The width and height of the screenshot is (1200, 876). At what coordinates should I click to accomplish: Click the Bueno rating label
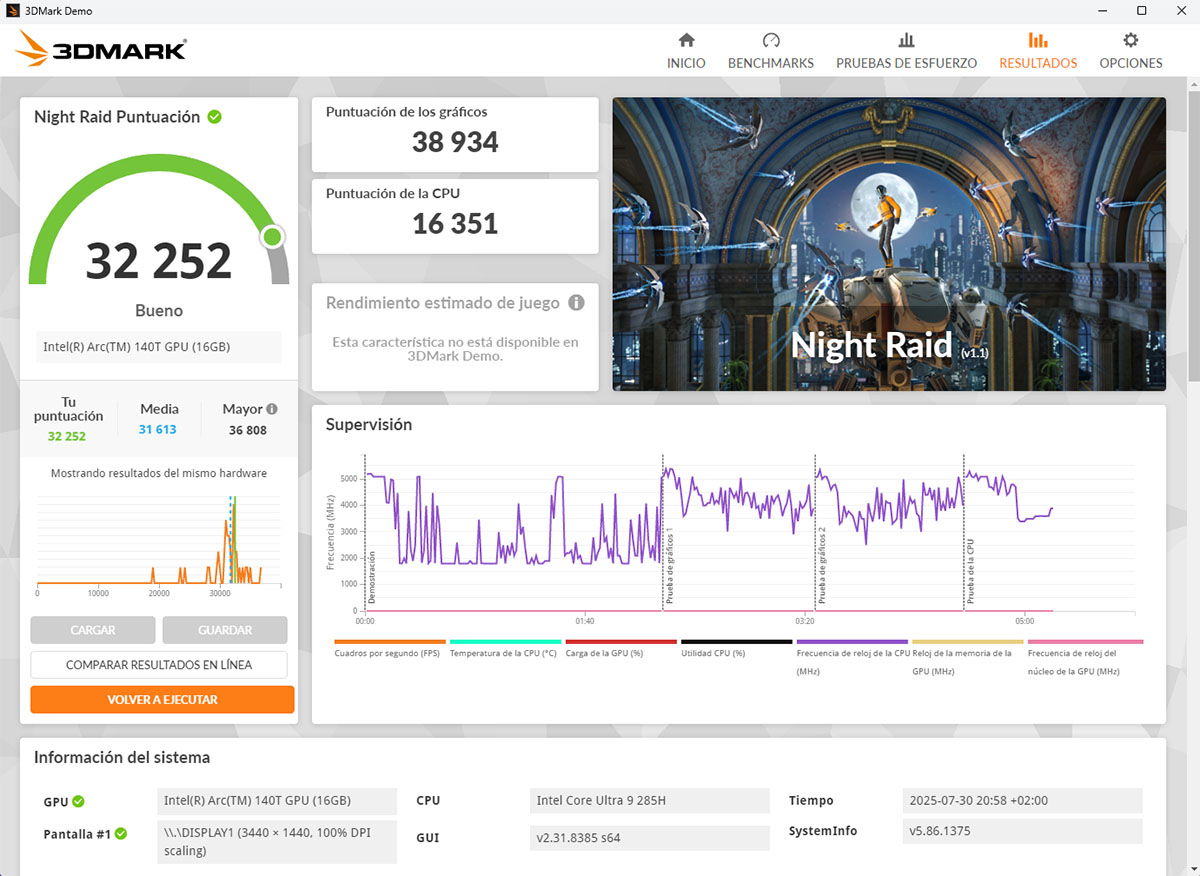point(159,311)
